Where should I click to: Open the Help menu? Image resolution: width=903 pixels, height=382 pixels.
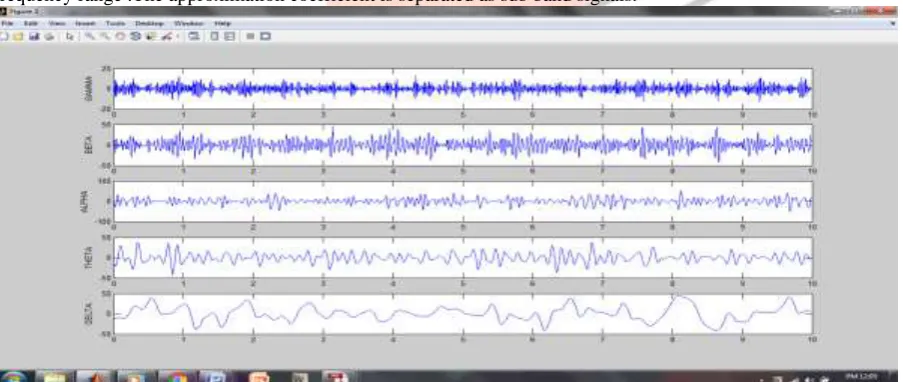[x=222, y=24]
